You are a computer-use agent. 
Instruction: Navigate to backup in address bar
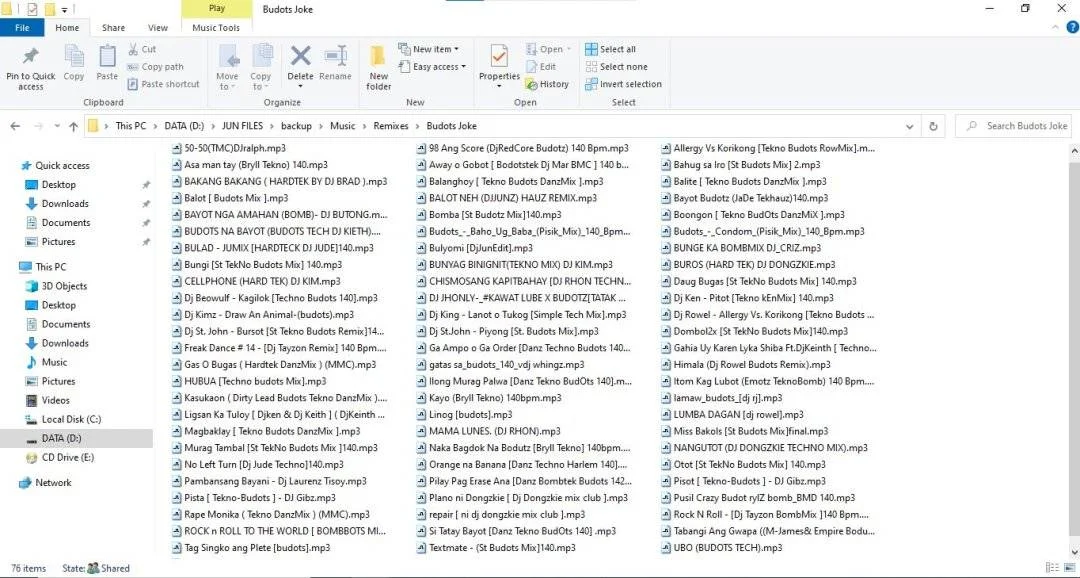(x=296, y=126)
